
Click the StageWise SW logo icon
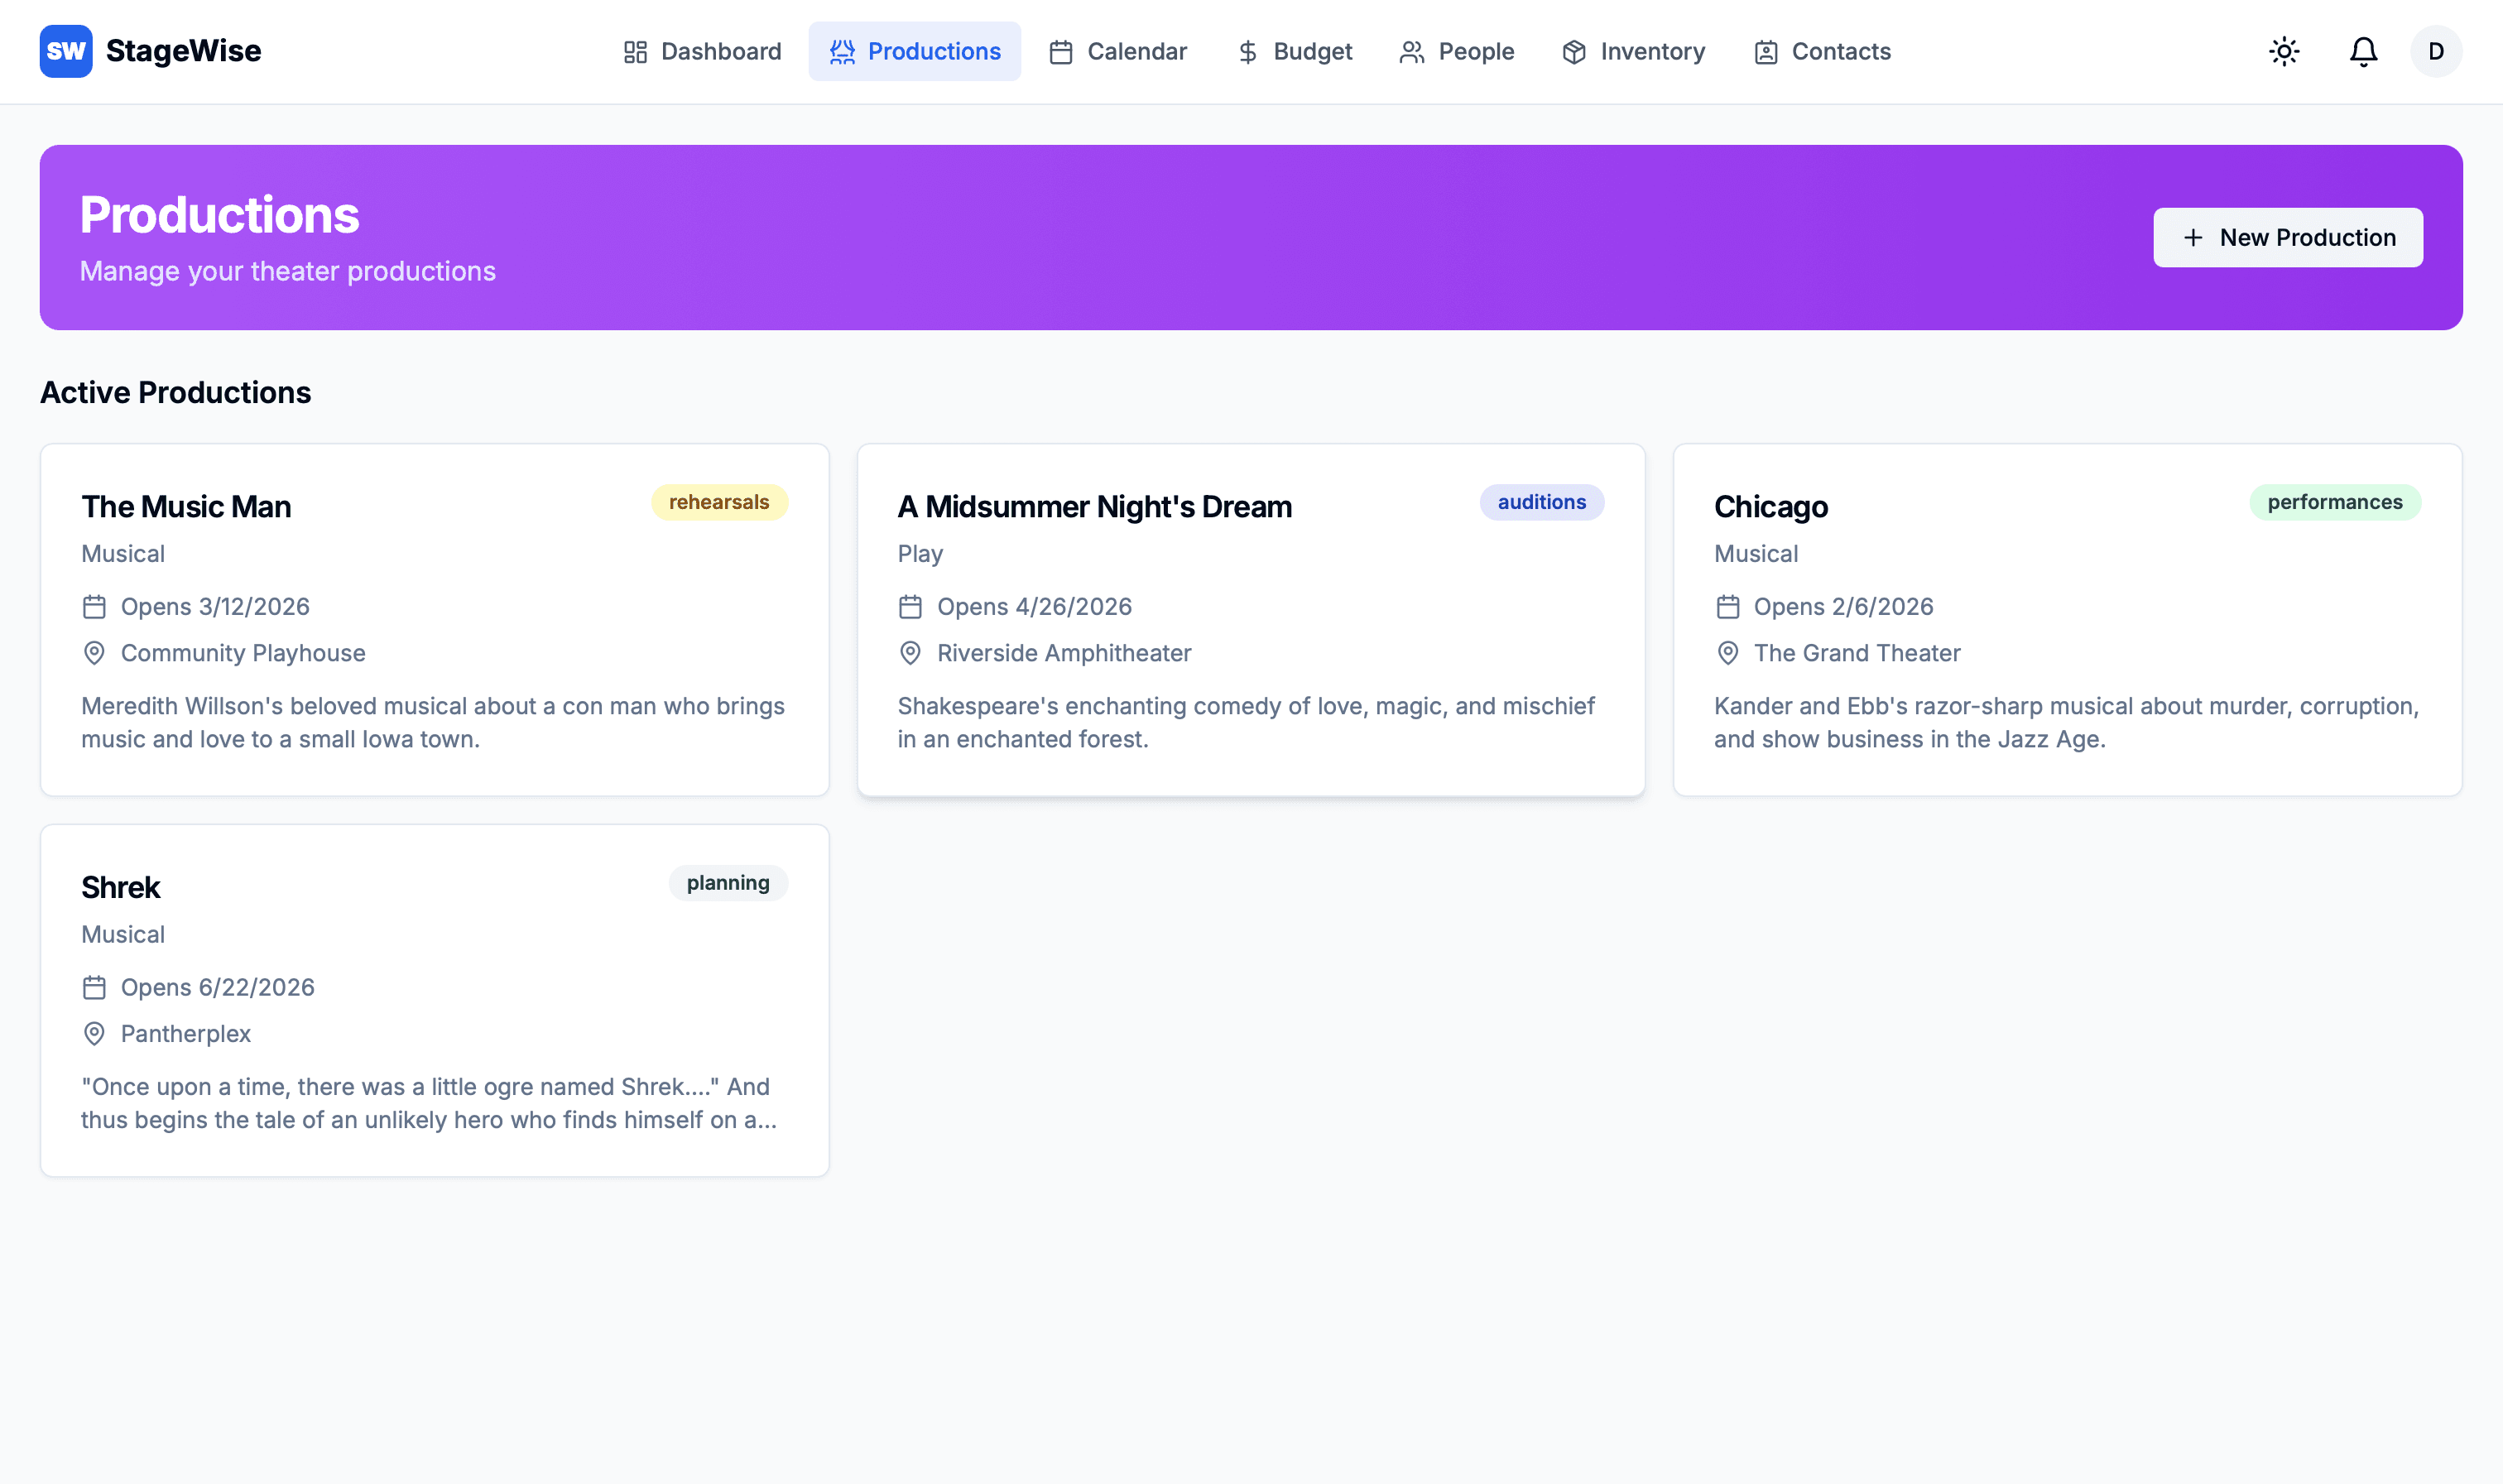[66, 51]
